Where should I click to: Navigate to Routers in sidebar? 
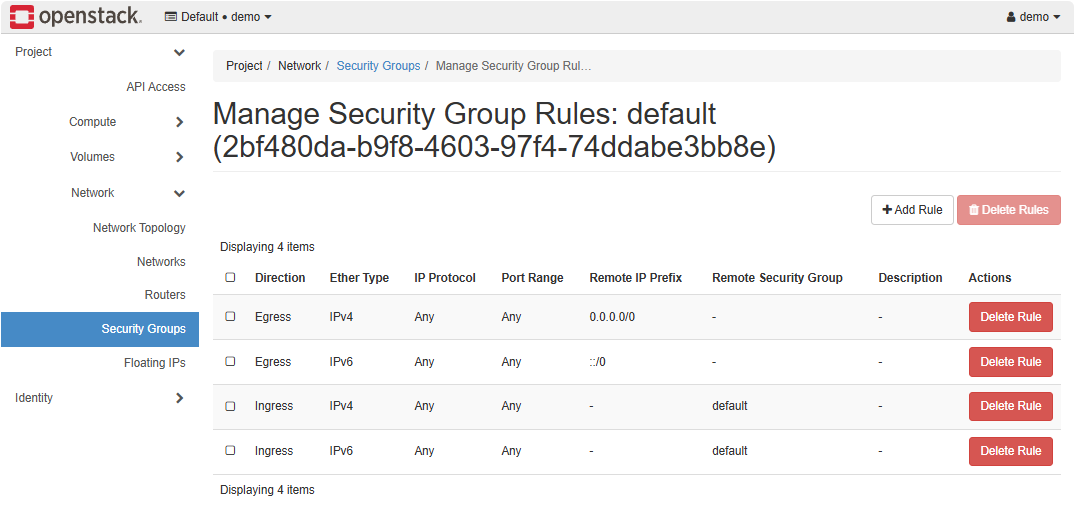(x=165, y=295)
